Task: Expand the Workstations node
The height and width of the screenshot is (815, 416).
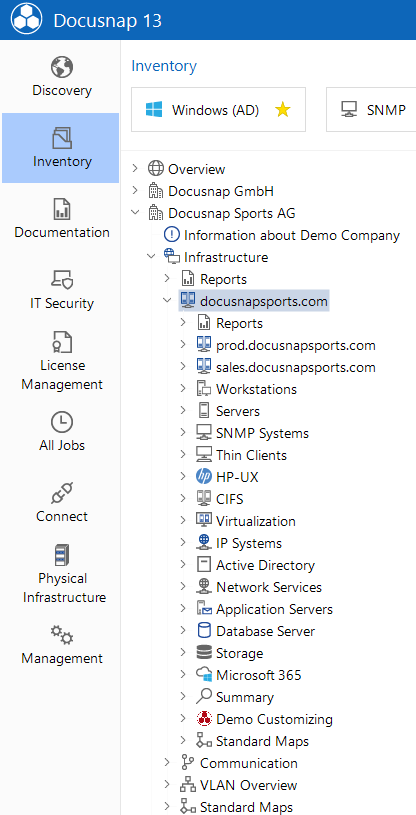Action: (x=183, y=388)
